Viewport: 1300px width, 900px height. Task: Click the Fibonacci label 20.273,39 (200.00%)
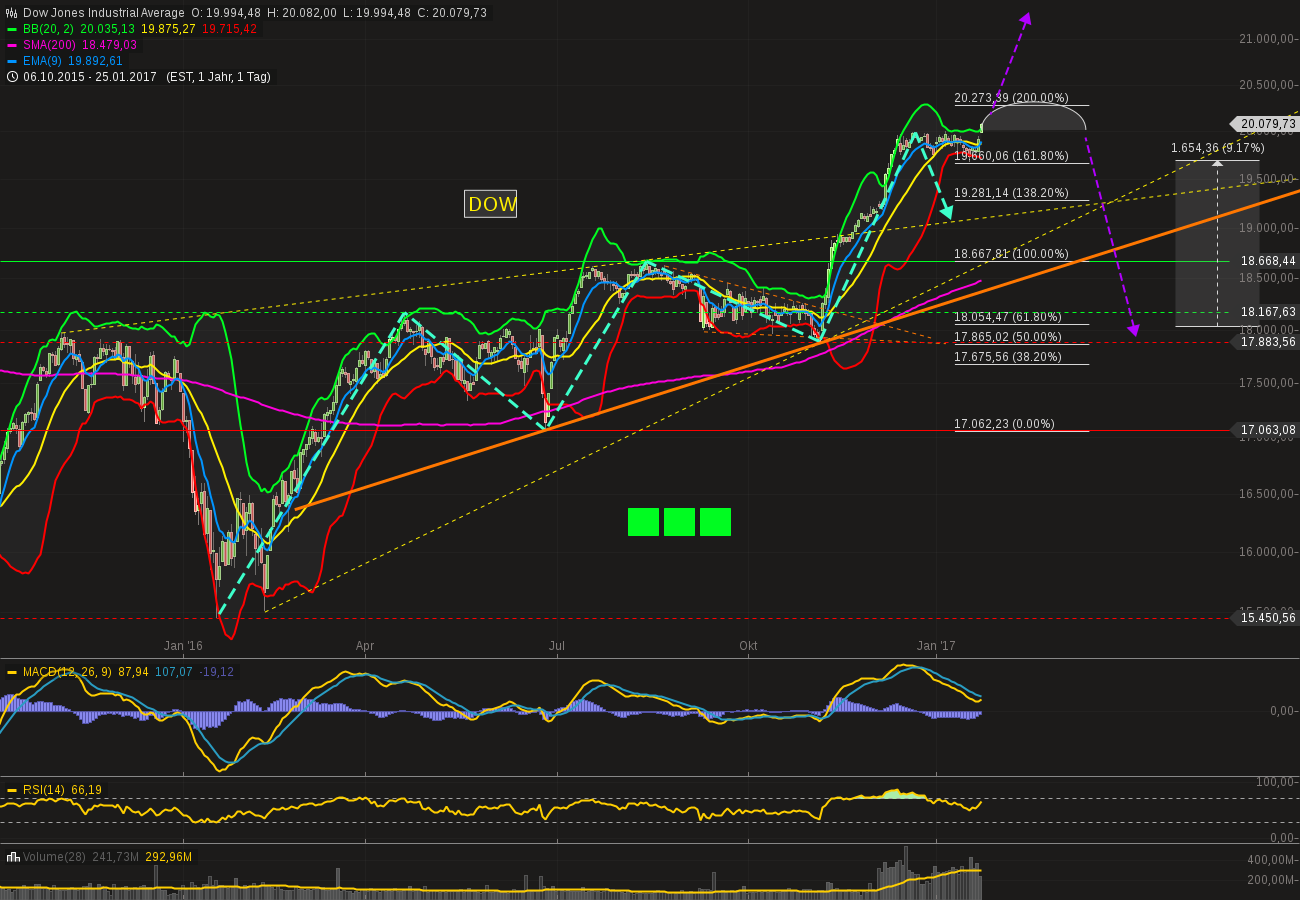1011,98
